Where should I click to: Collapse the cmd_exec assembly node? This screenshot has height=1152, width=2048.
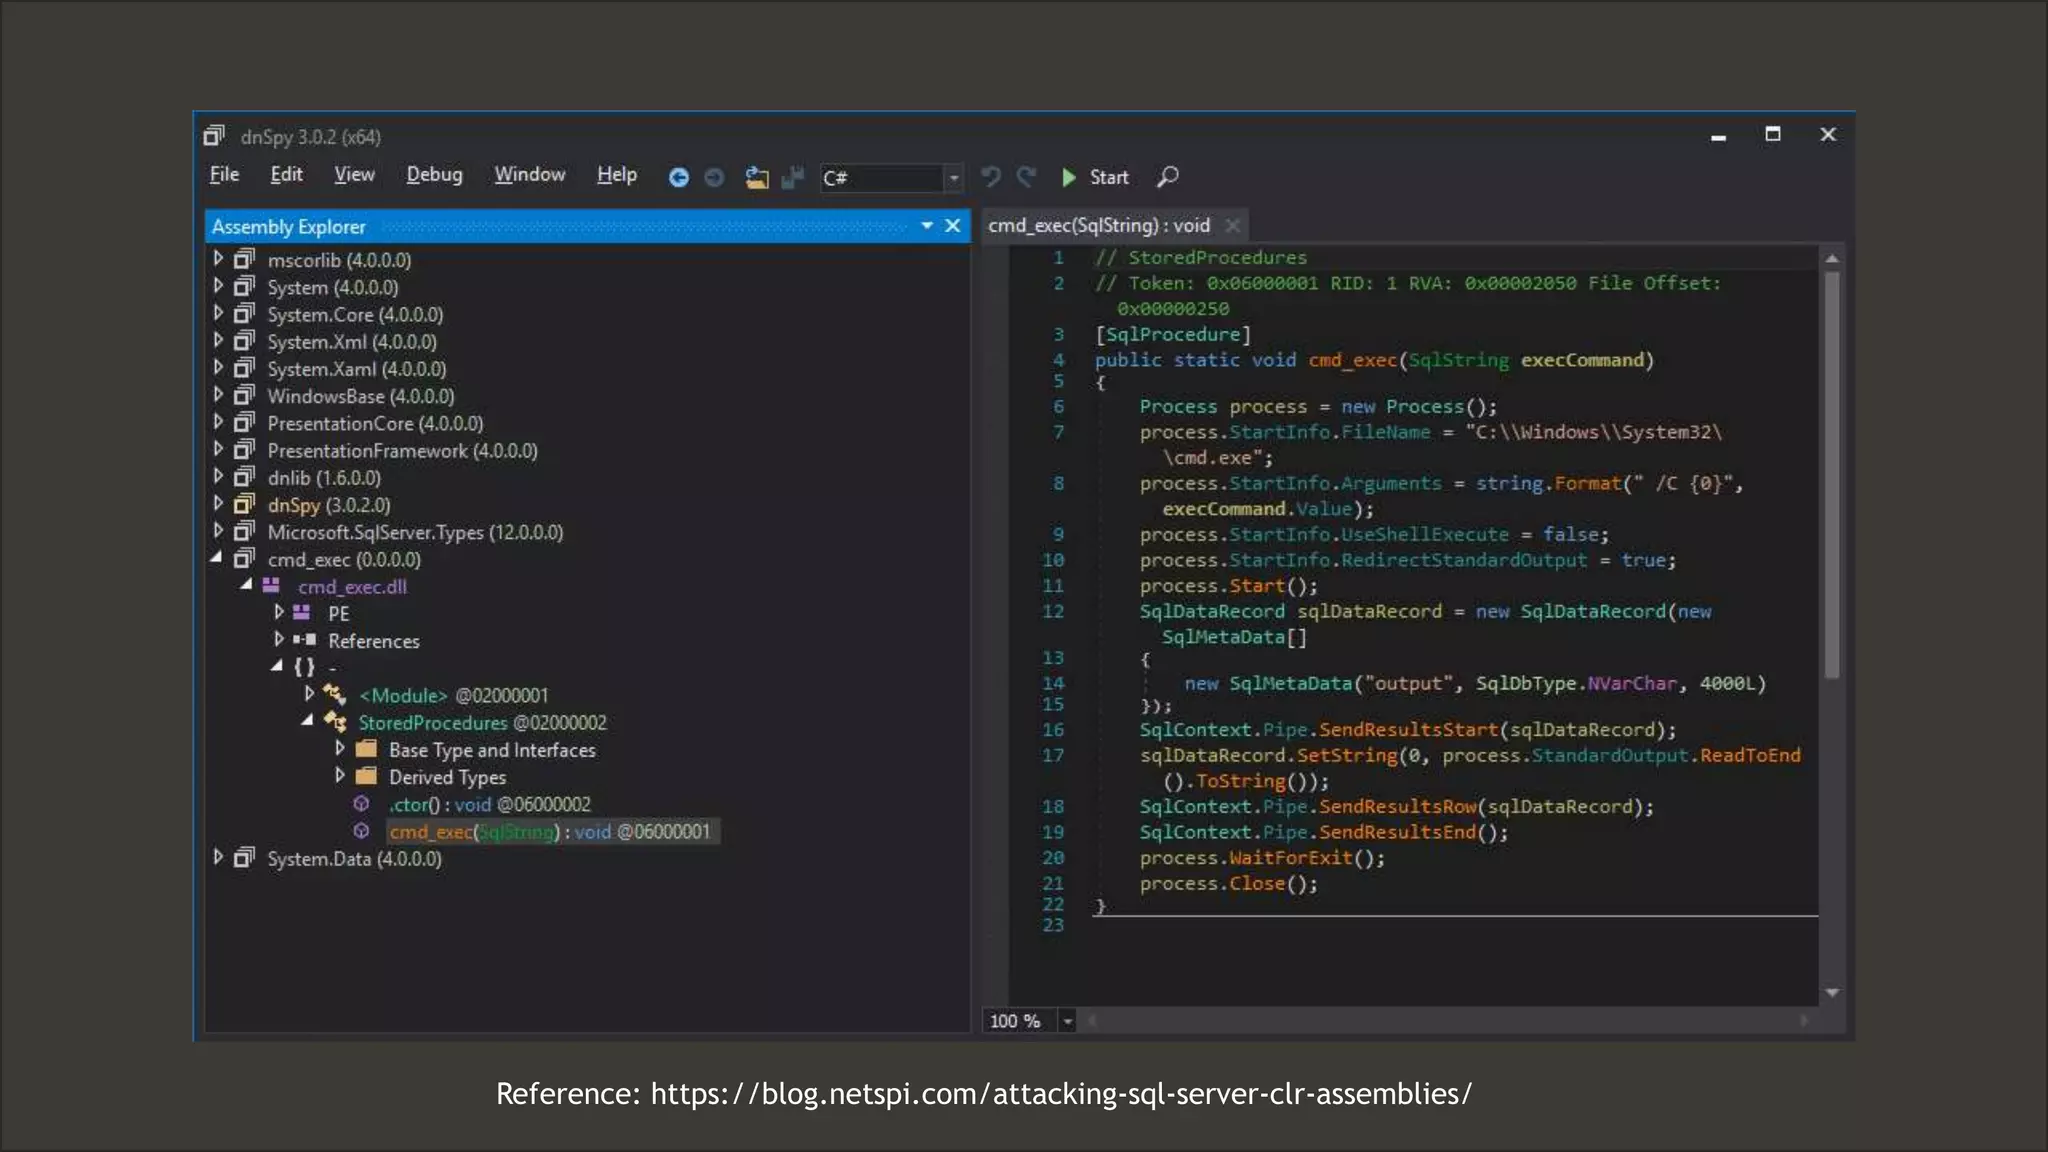click(x=216, y=559)
